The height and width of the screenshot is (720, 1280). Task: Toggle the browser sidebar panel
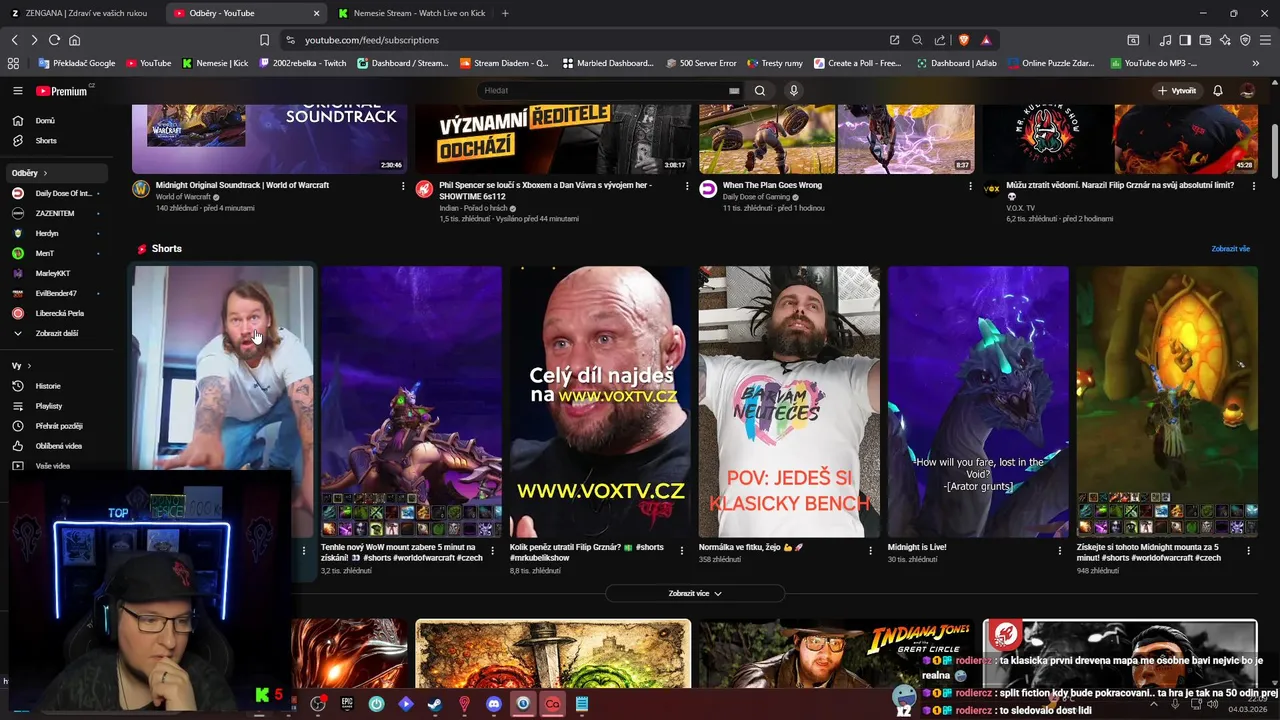pos(1185,40)
